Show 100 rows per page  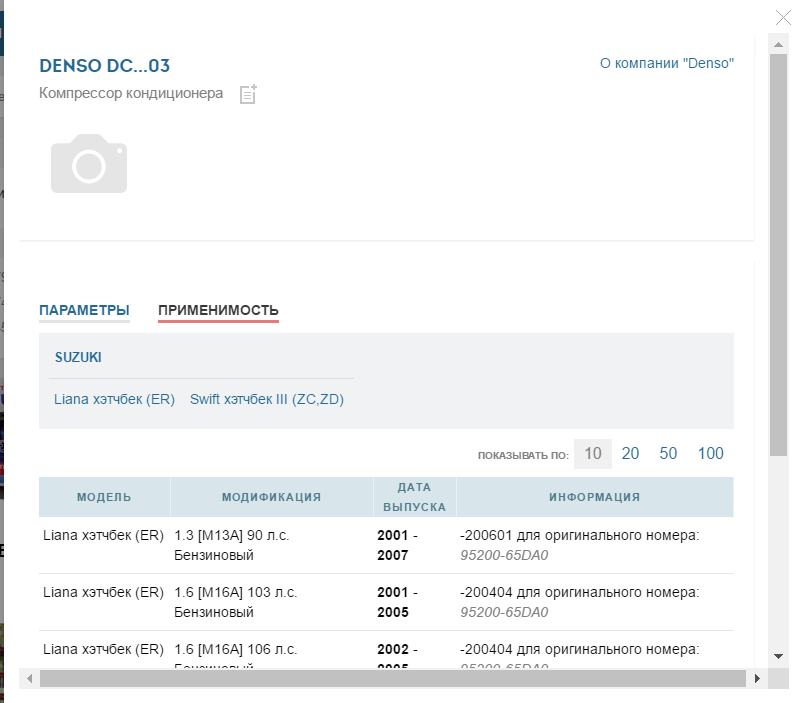710,454
